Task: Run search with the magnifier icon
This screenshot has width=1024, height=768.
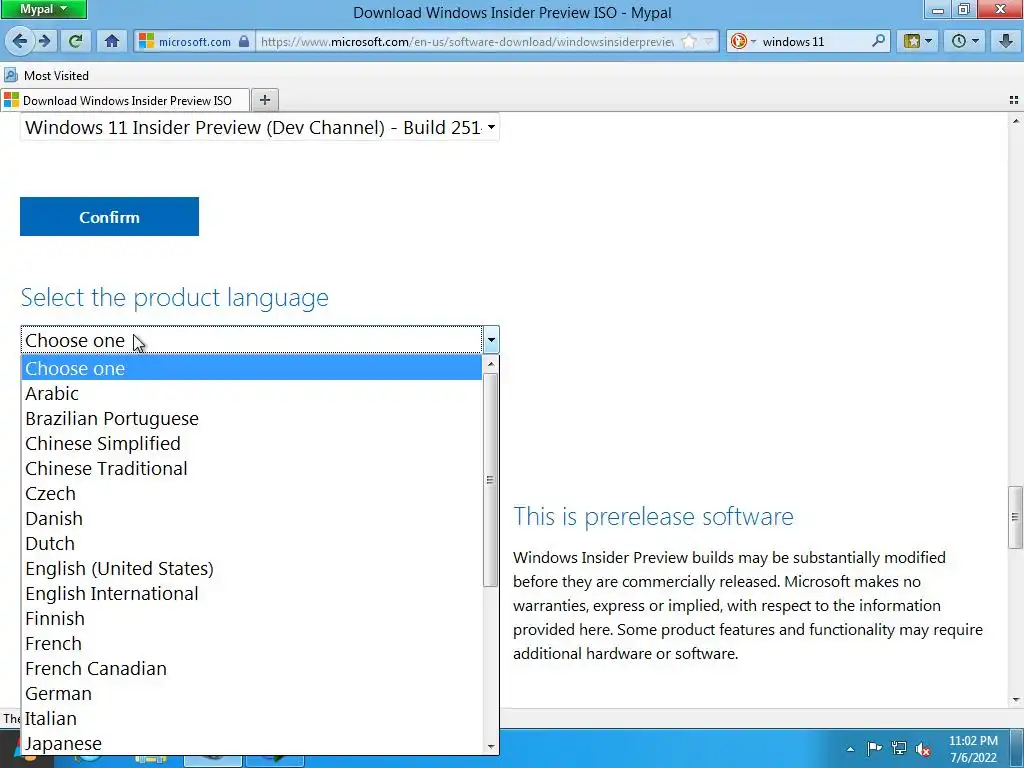Action: point(878,41)
